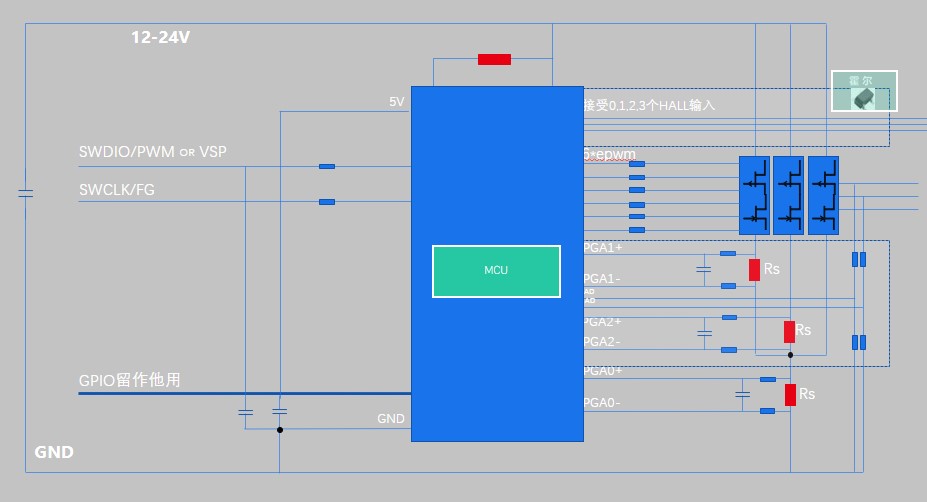927x502 pixels.
Task: Click the red Rs resistor beside PGA0
Action: pos(790,394)
